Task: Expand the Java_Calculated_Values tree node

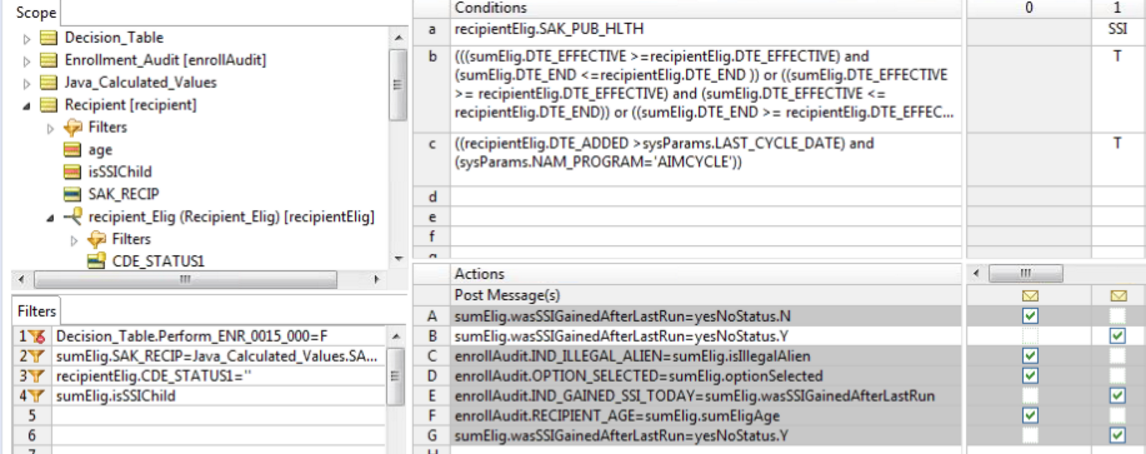Action: point(27,83)
